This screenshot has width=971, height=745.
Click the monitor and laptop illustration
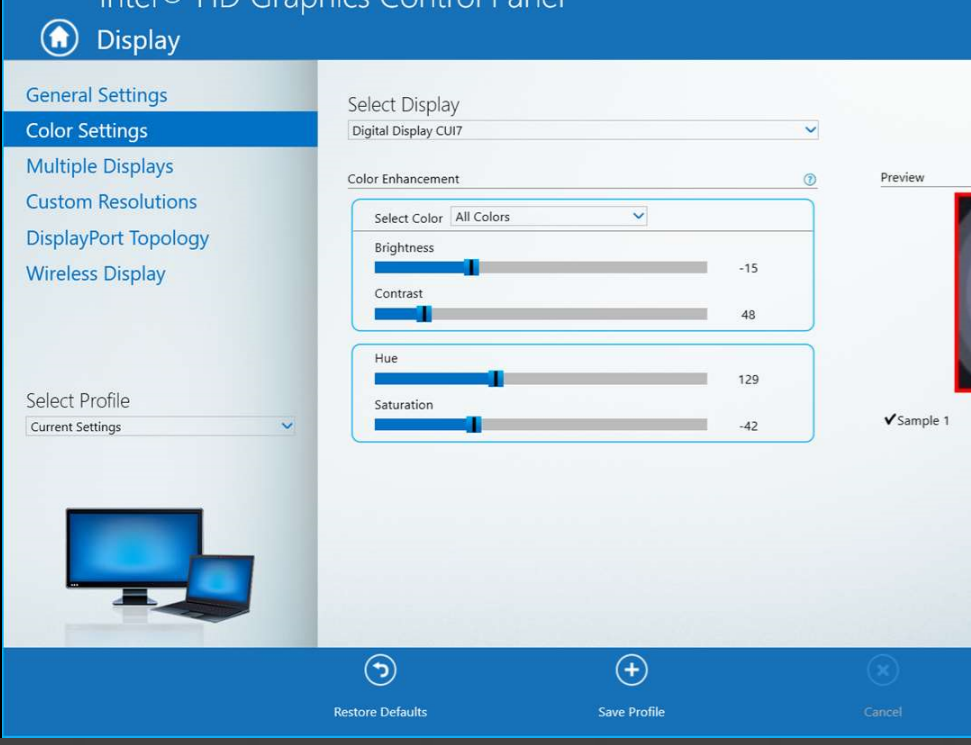[160, 565]
